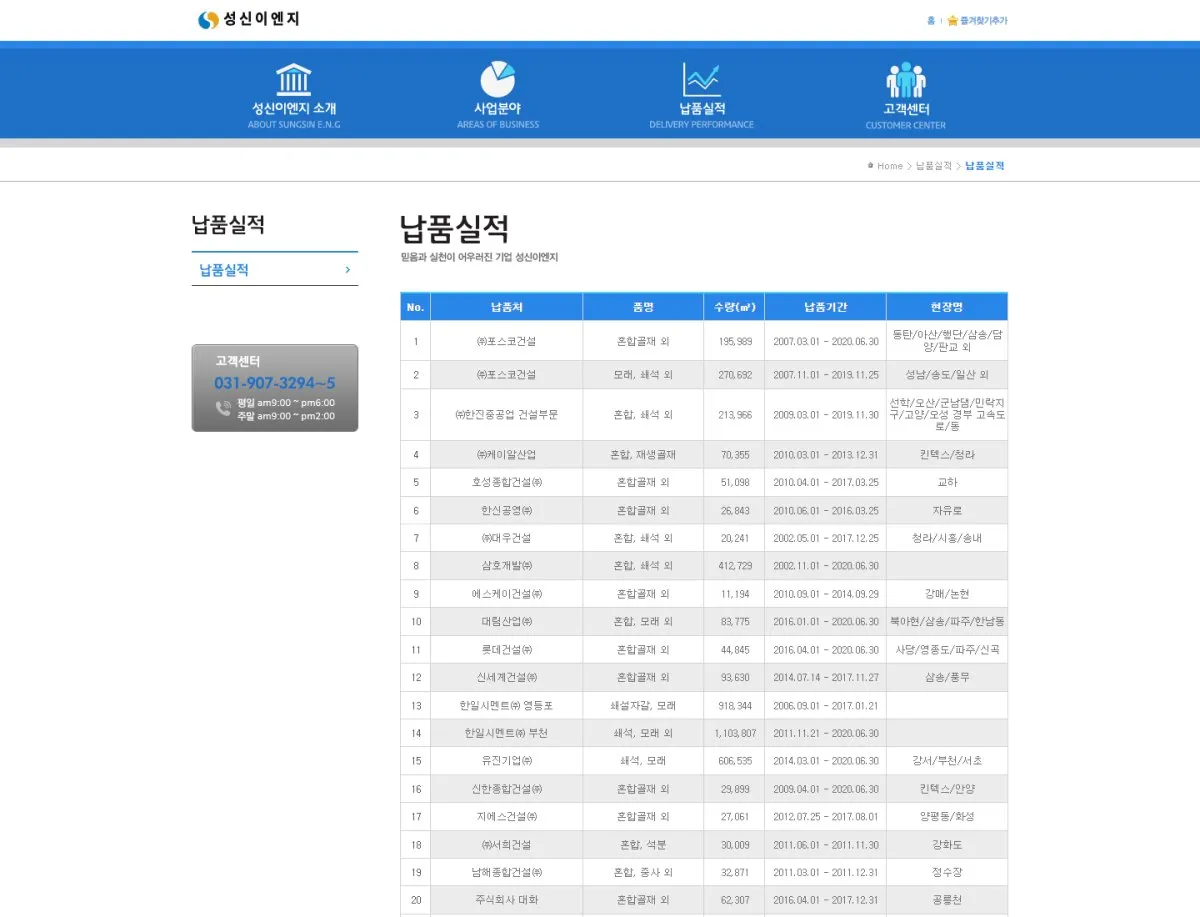Screen dimensions: 1200x917
Task: Click the 쇄설자갈, 모래 item cell
Action: pos(644,706)
